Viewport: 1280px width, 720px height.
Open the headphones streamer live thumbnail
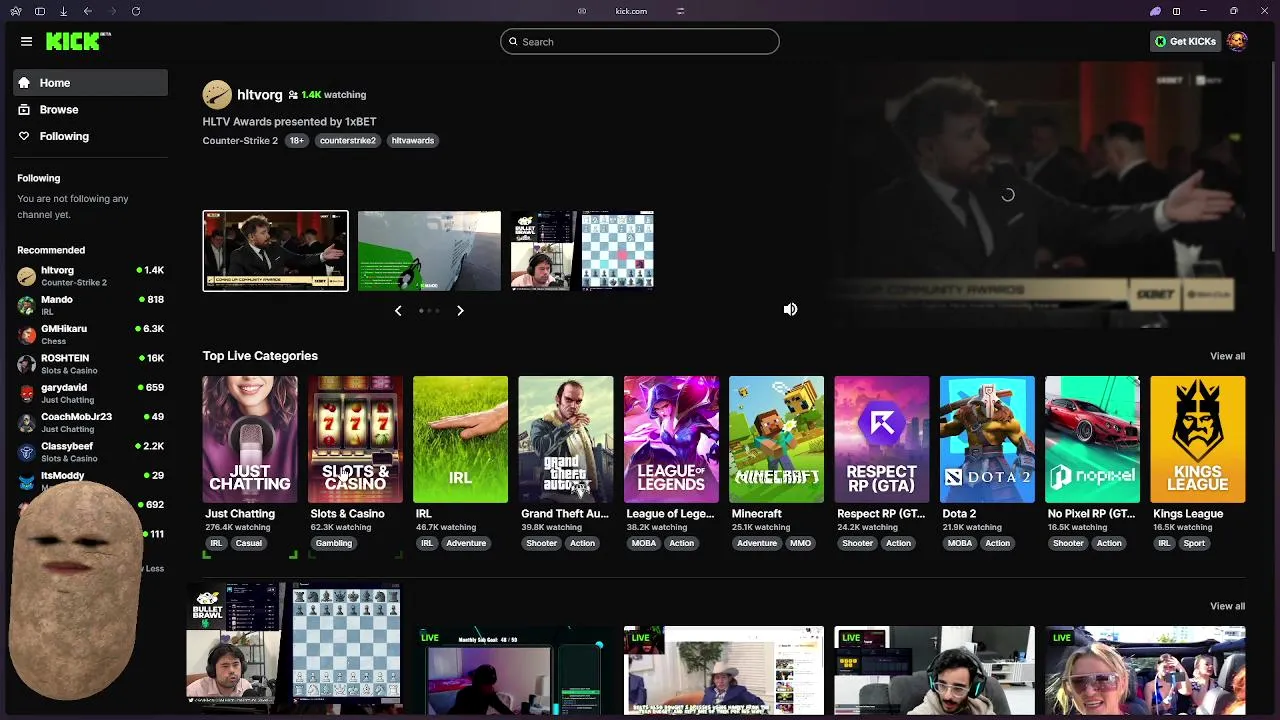pyautogui.click(x=935, y=671)
